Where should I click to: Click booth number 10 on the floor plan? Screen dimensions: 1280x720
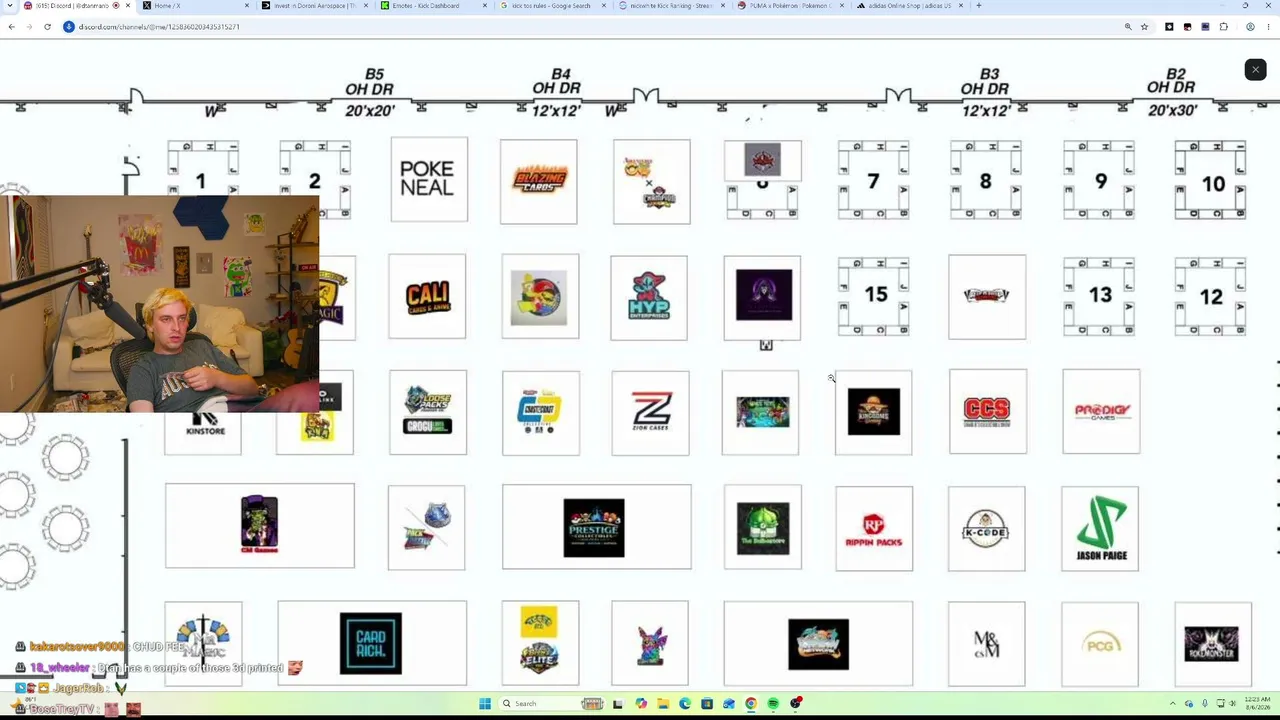pyautogui.click(x=1211, y=181)
